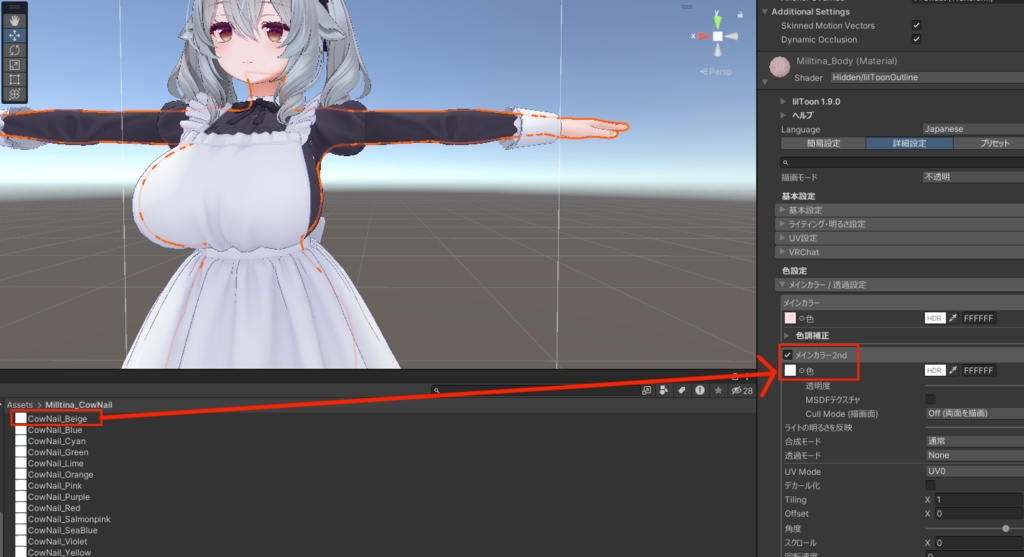
Task: Toggle hidden packages visibility count 28
Action: tap(742, 390)
